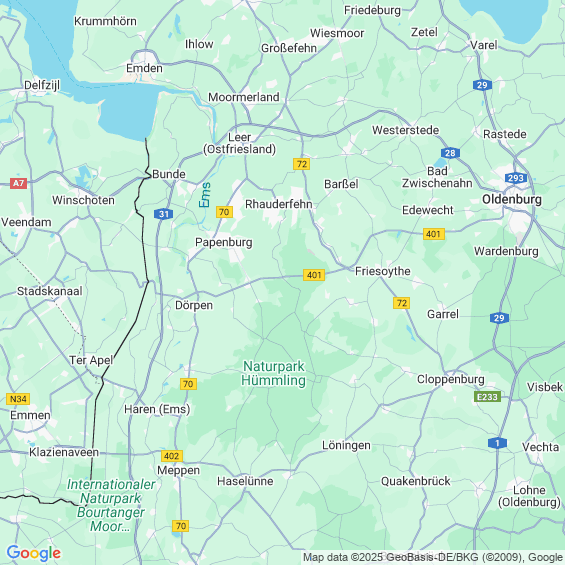Click the 28 autobahn shield near Westerstede
565x565 pixels.
pyautogui.click(x=450, y=153)
